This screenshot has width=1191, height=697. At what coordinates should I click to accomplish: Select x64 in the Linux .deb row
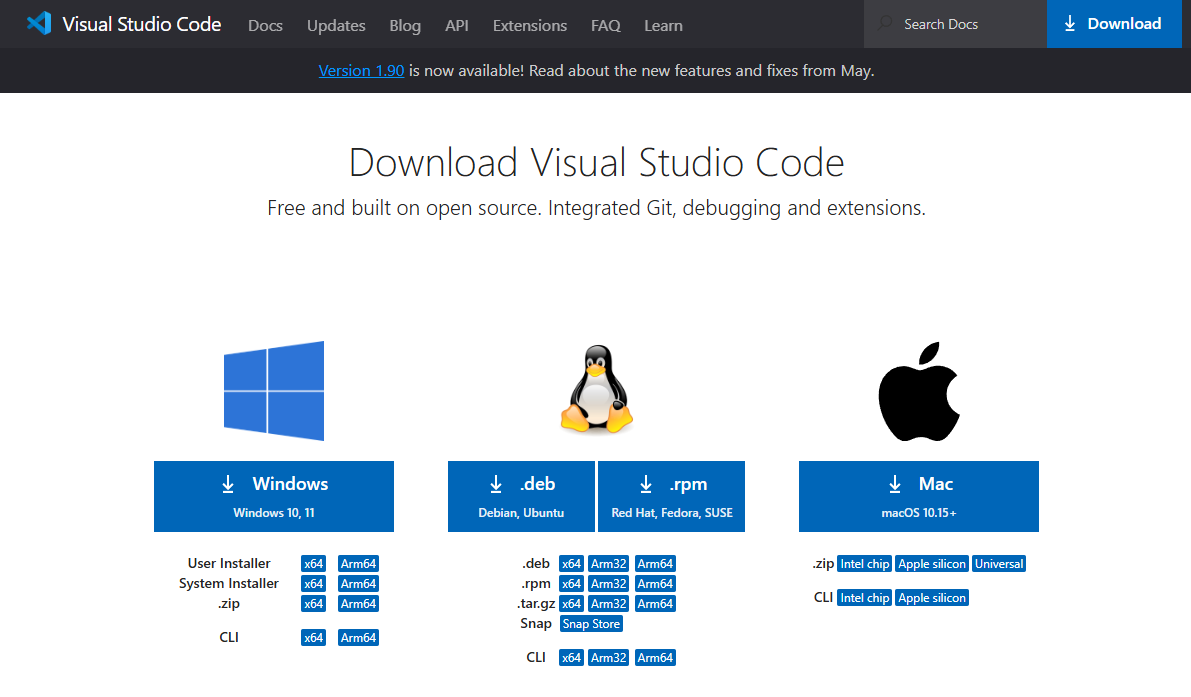click(x=571, y=563)
